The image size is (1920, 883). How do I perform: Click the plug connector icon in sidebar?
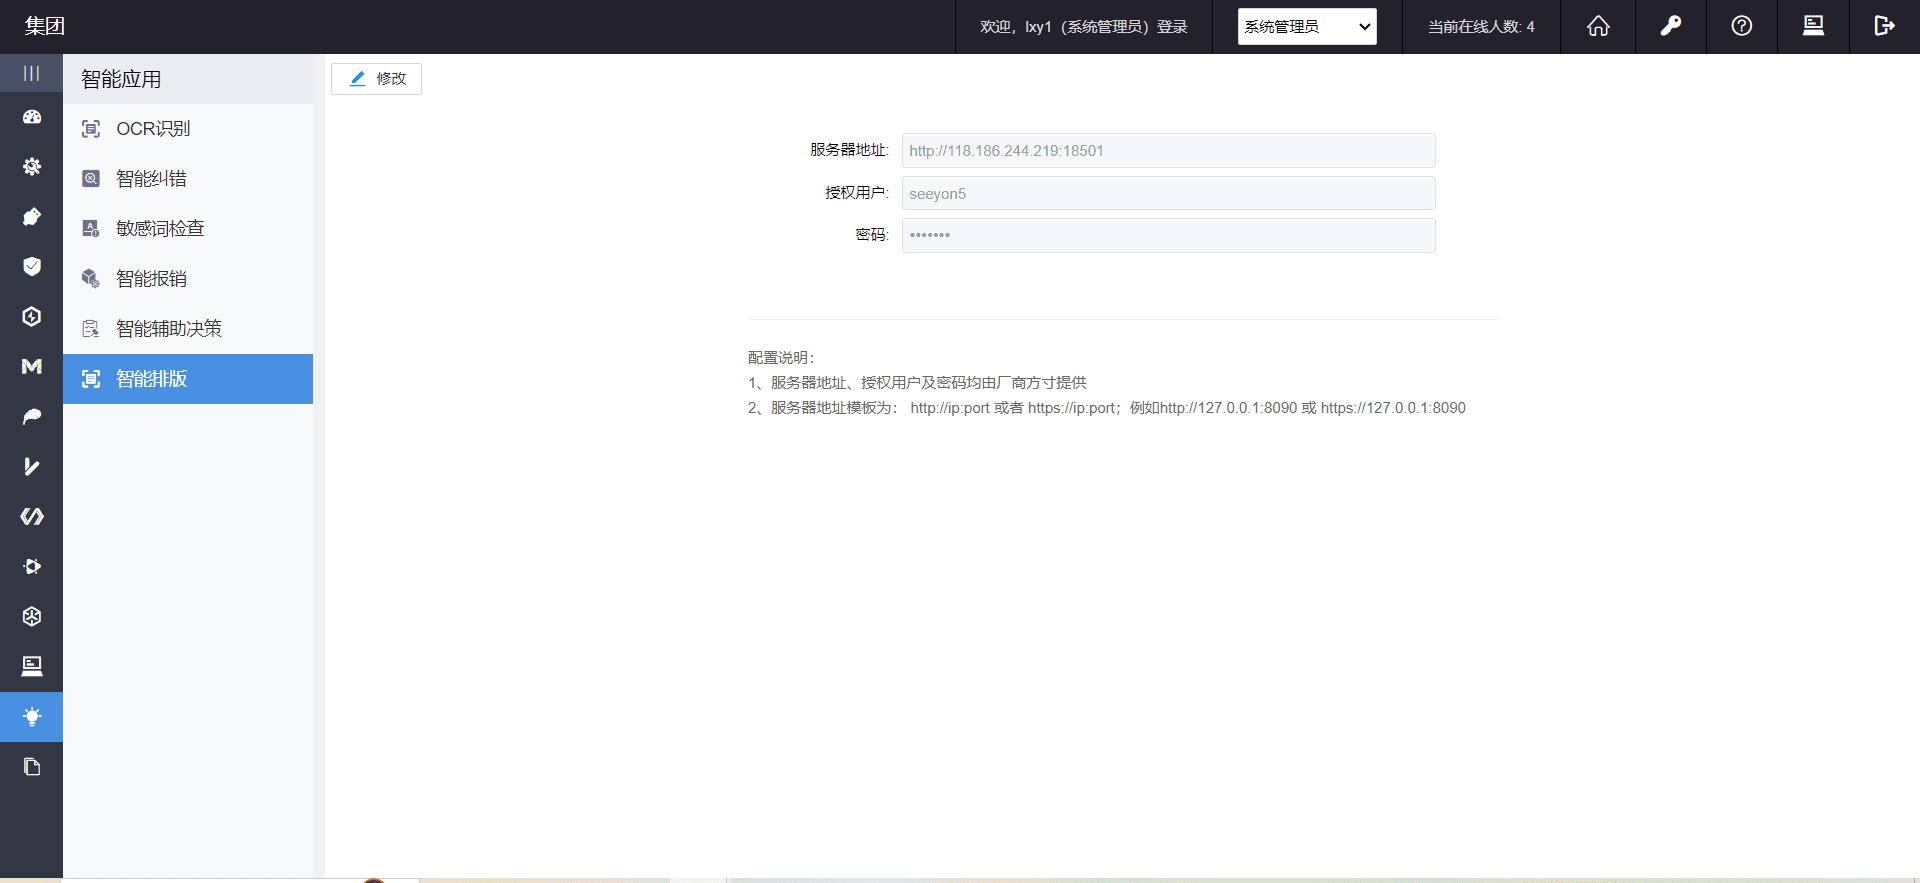pos(32,567)
